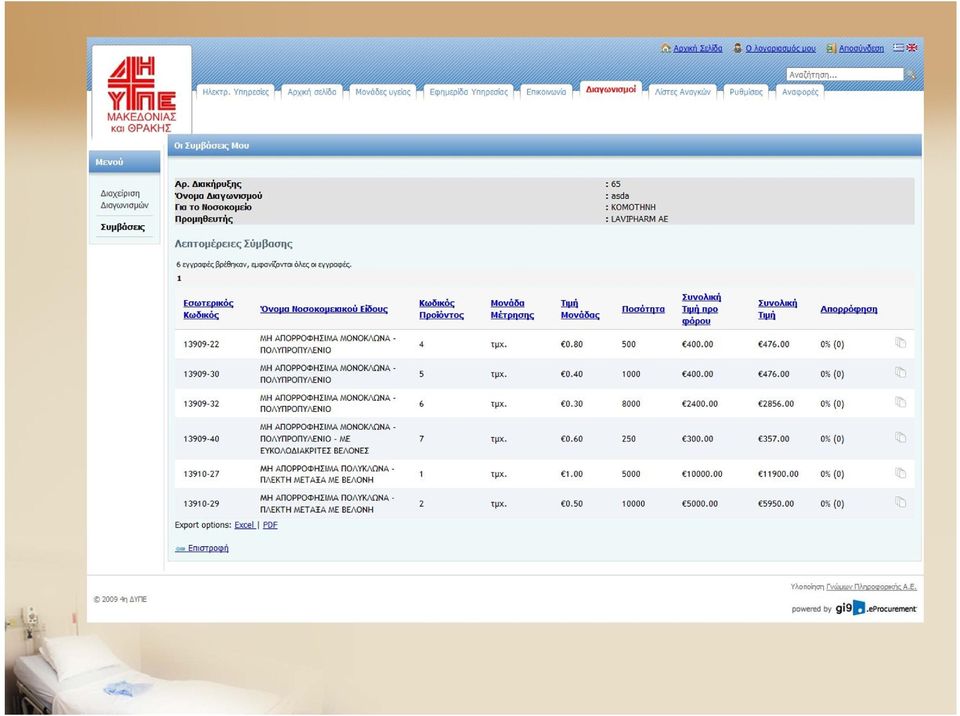Click the © 2009 4η ΔΥΠΕ footer text
This screenshot has width=960, height=716.
pos(120,600)
